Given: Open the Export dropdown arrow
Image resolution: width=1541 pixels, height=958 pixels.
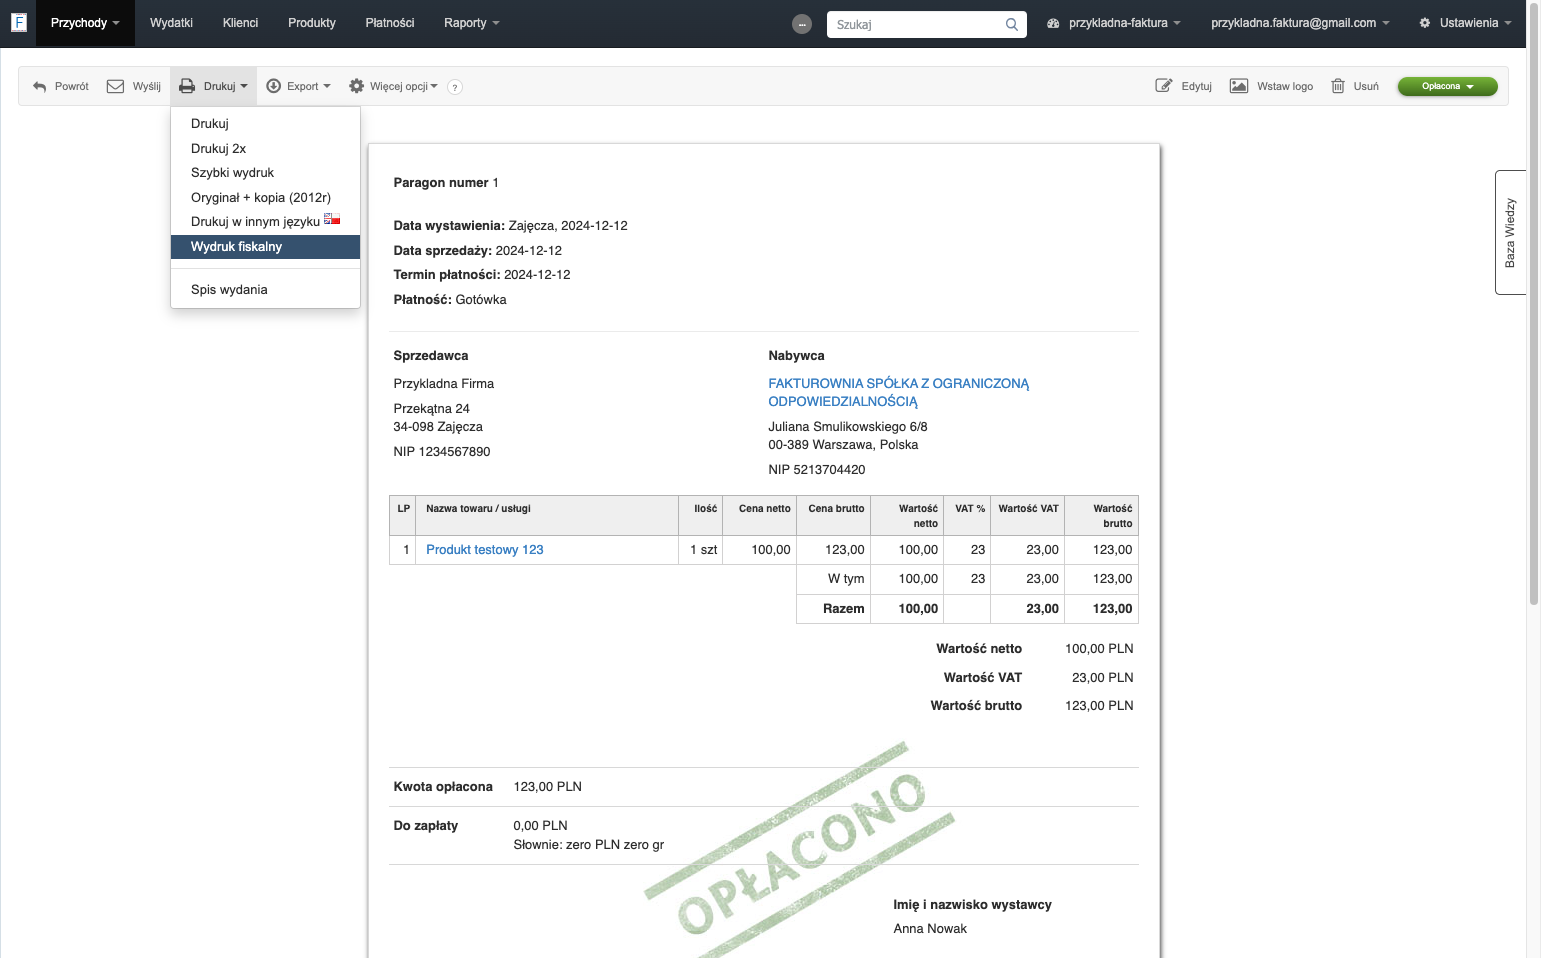Looking at the screenshot, I should click(326, 86).
